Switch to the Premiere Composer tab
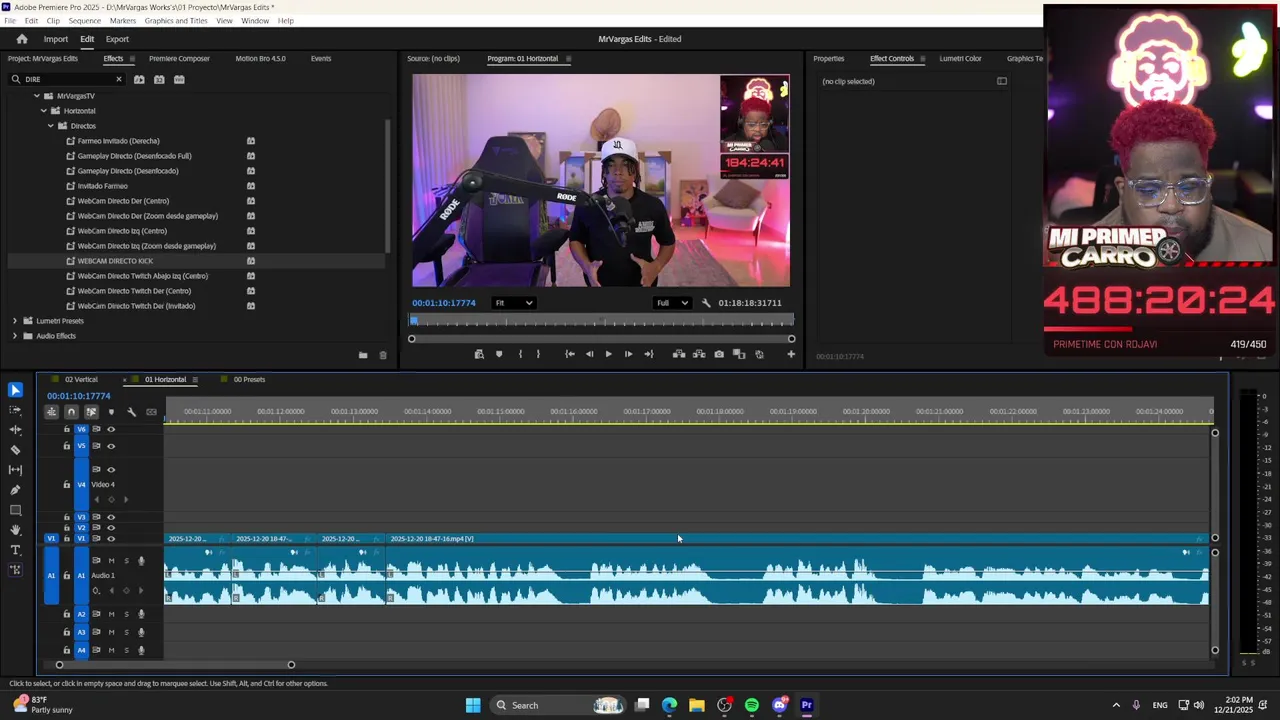Screen dimensions: 1280x720 point(179,59)
